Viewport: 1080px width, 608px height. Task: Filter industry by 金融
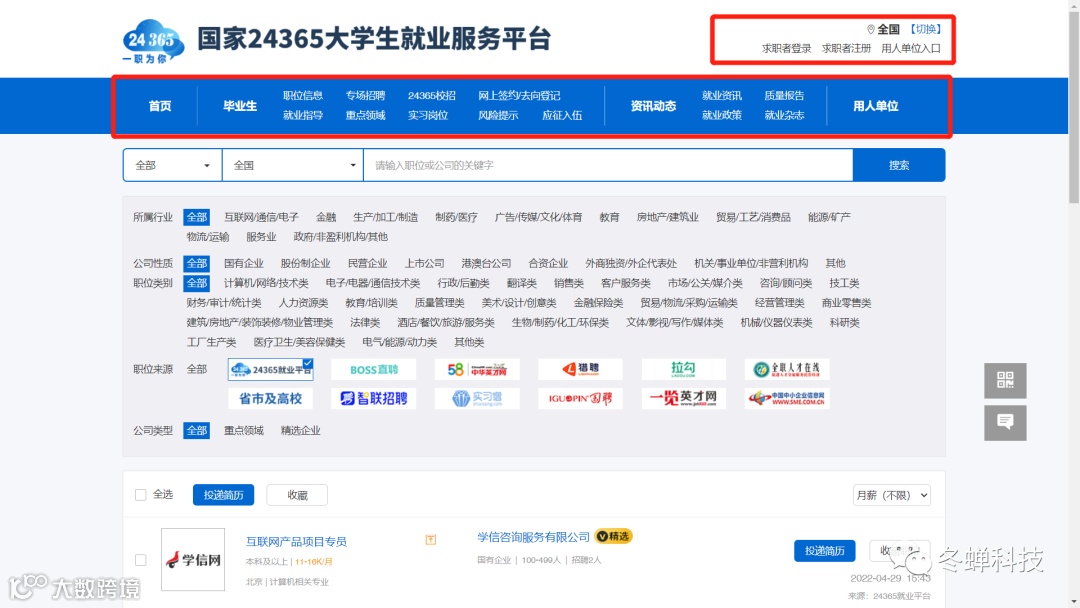(326, 217)
